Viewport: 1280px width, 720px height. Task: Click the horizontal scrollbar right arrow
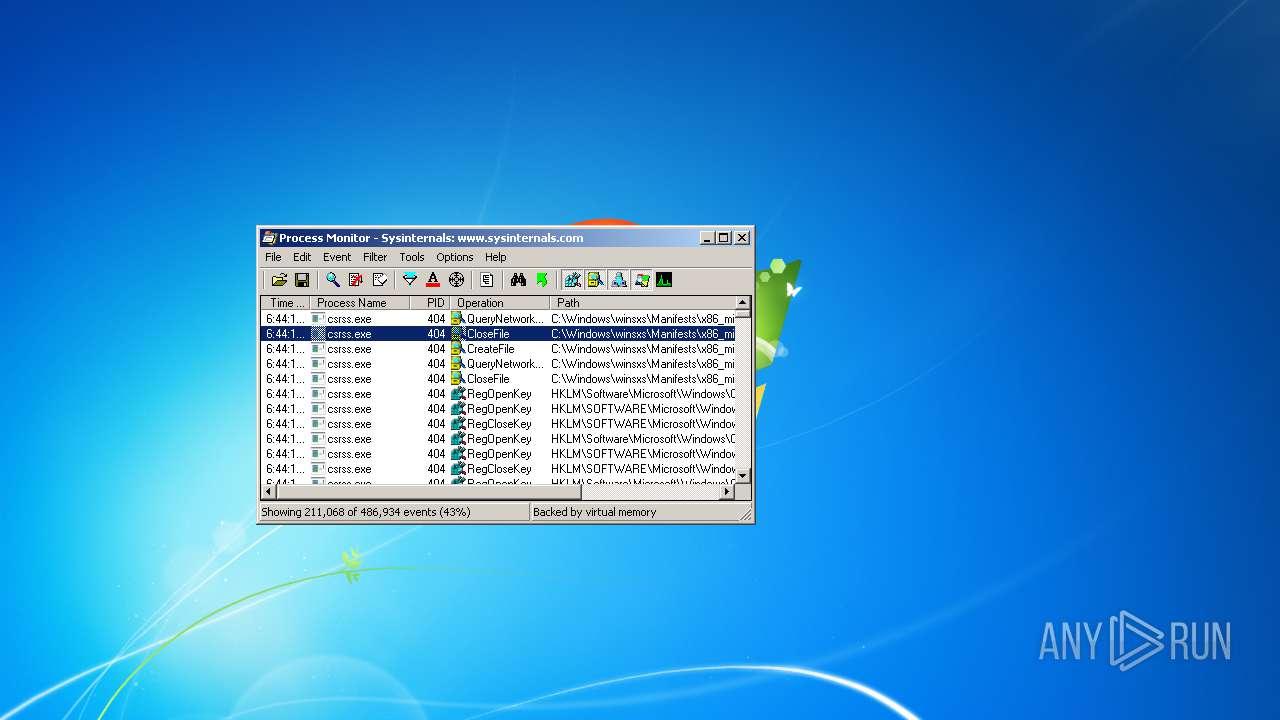tap(727, 492)
